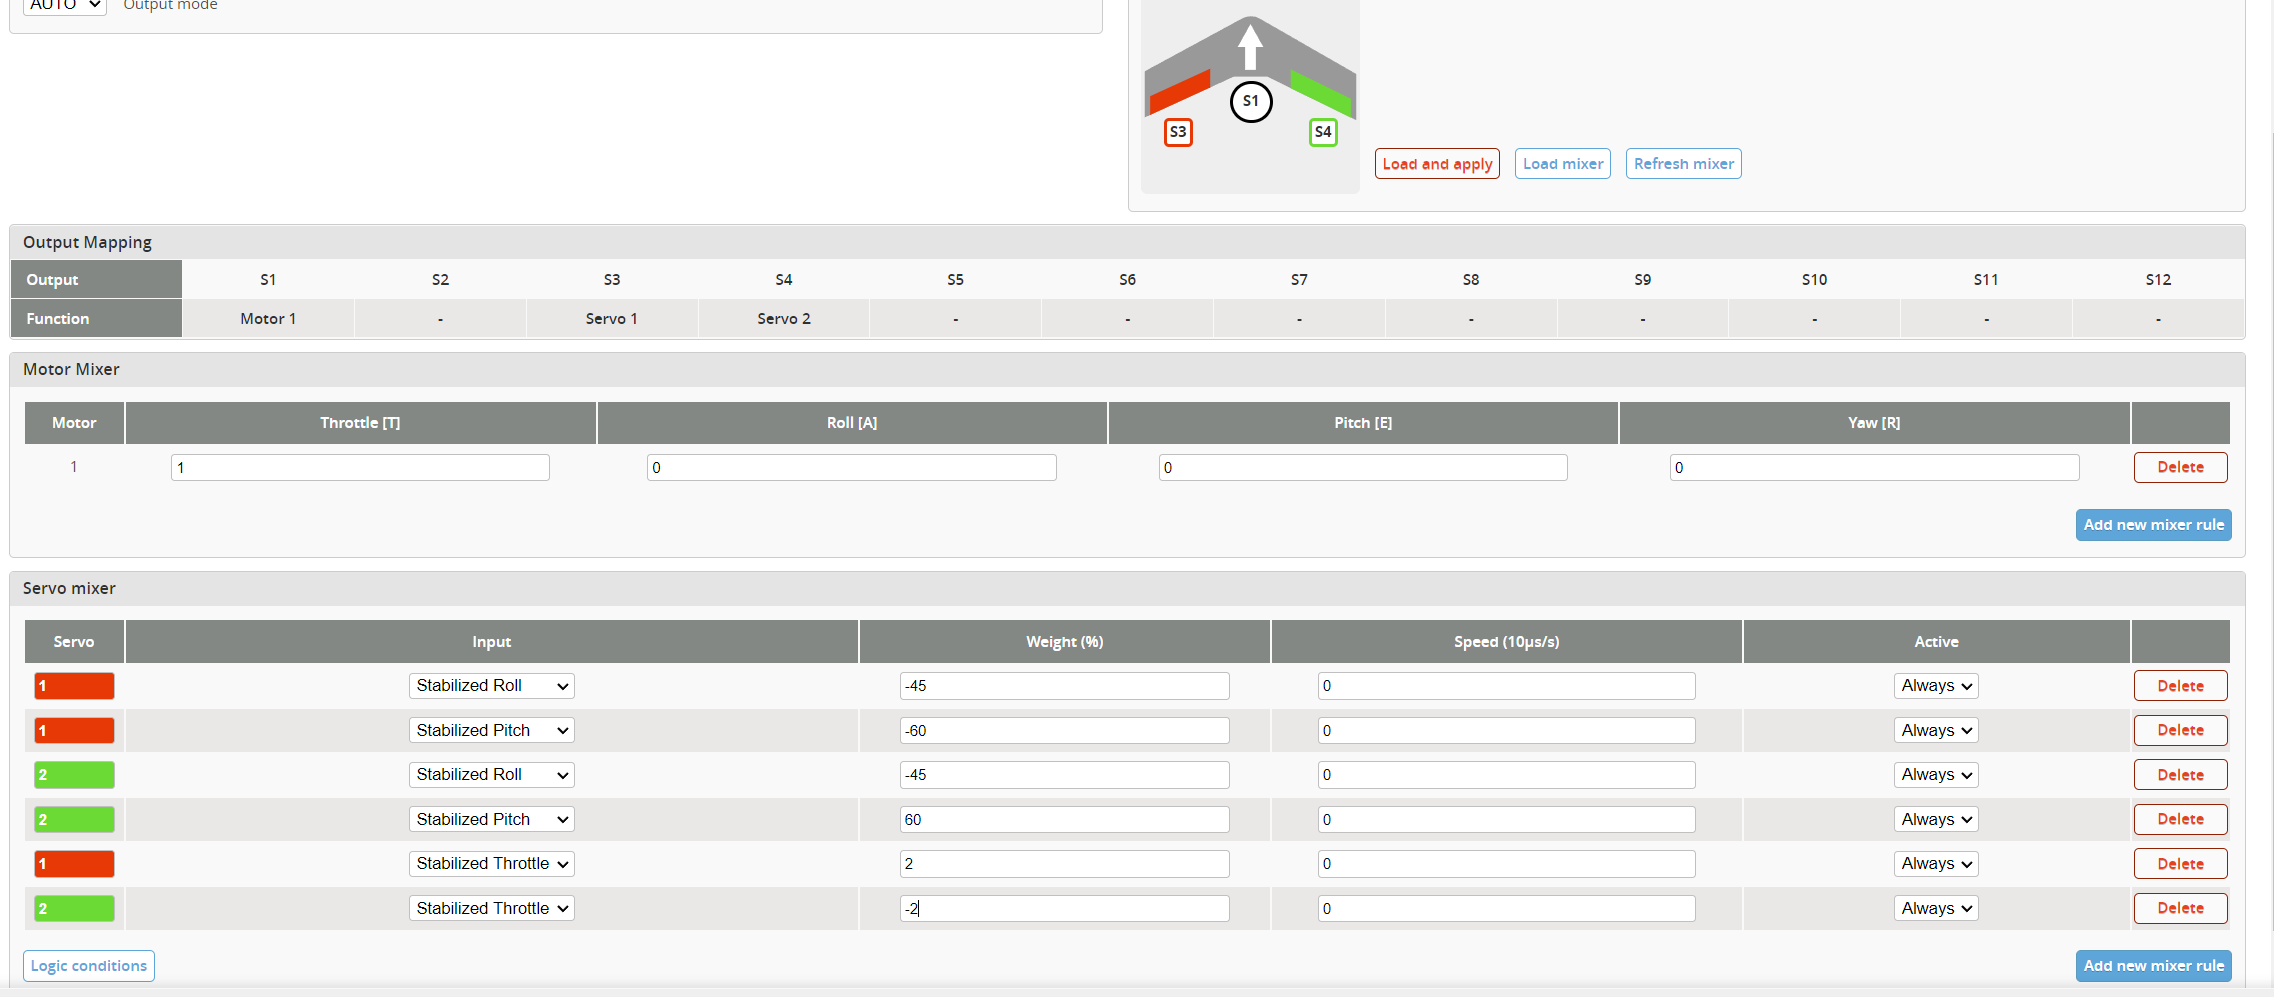This screenshot has height=997, width=2274.
Task: Open the Stabilized Throttle dropdown for Servo 2
Action: (491, 908)
